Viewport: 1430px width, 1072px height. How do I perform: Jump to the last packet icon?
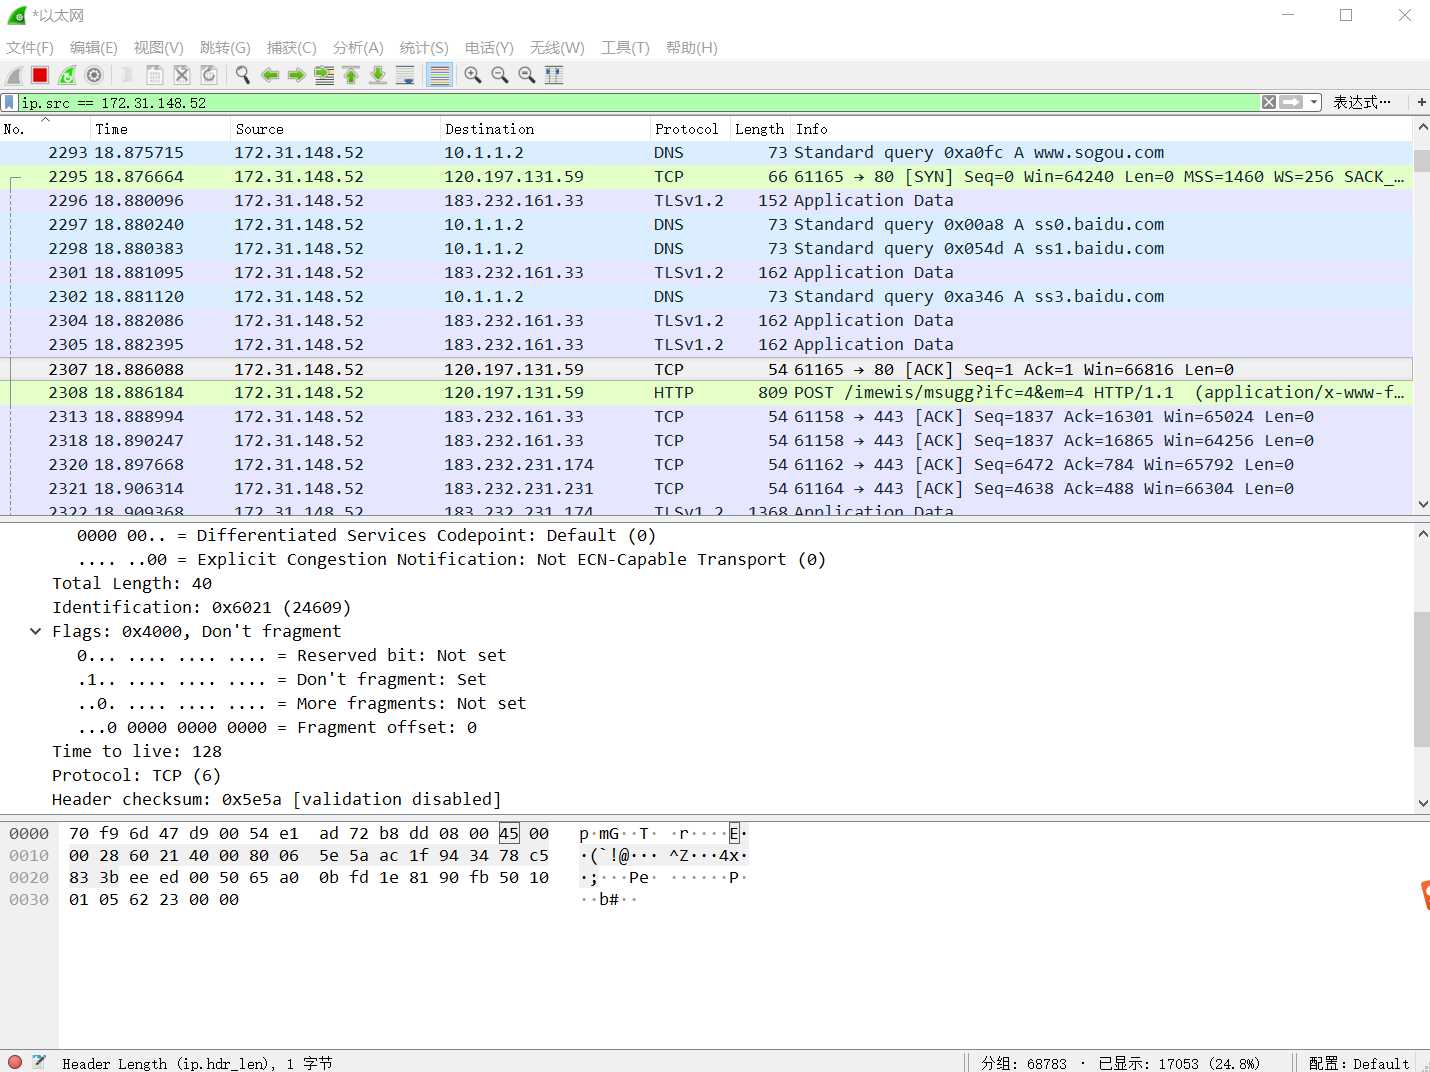(378, 75)
